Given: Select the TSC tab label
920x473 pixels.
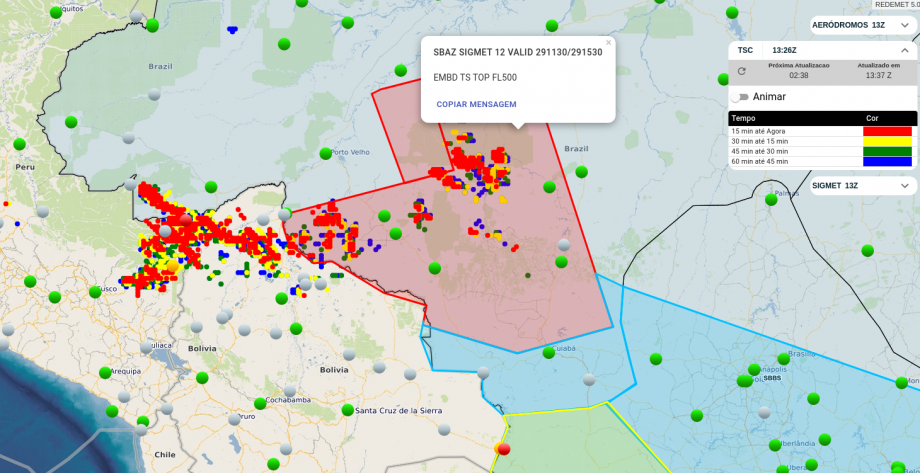Looking at the screenshot, I should tap(745, 50).
